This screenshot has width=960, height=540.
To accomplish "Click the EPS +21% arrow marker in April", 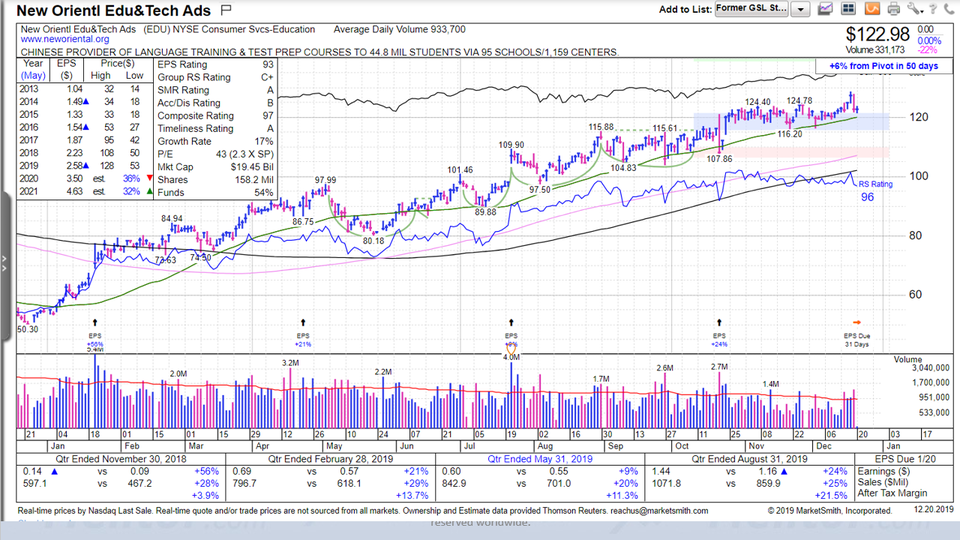I will click(x=303, y=322).
